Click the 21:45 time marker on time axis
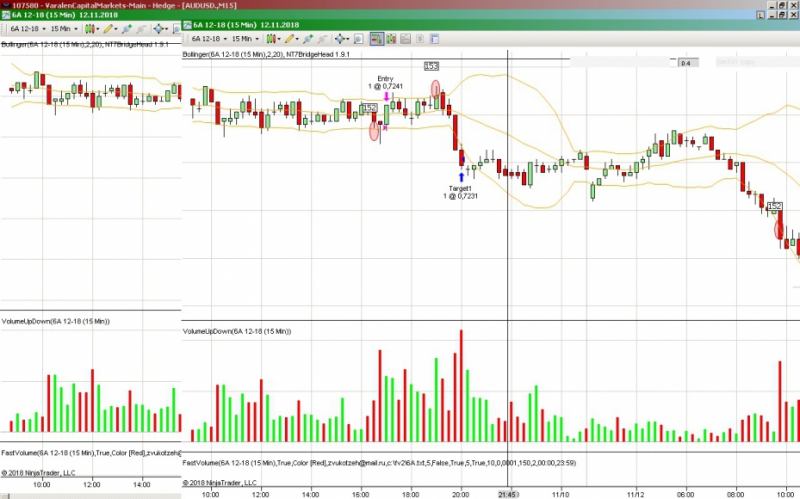This screenshot has width=800, height=499. click(507, 494)
